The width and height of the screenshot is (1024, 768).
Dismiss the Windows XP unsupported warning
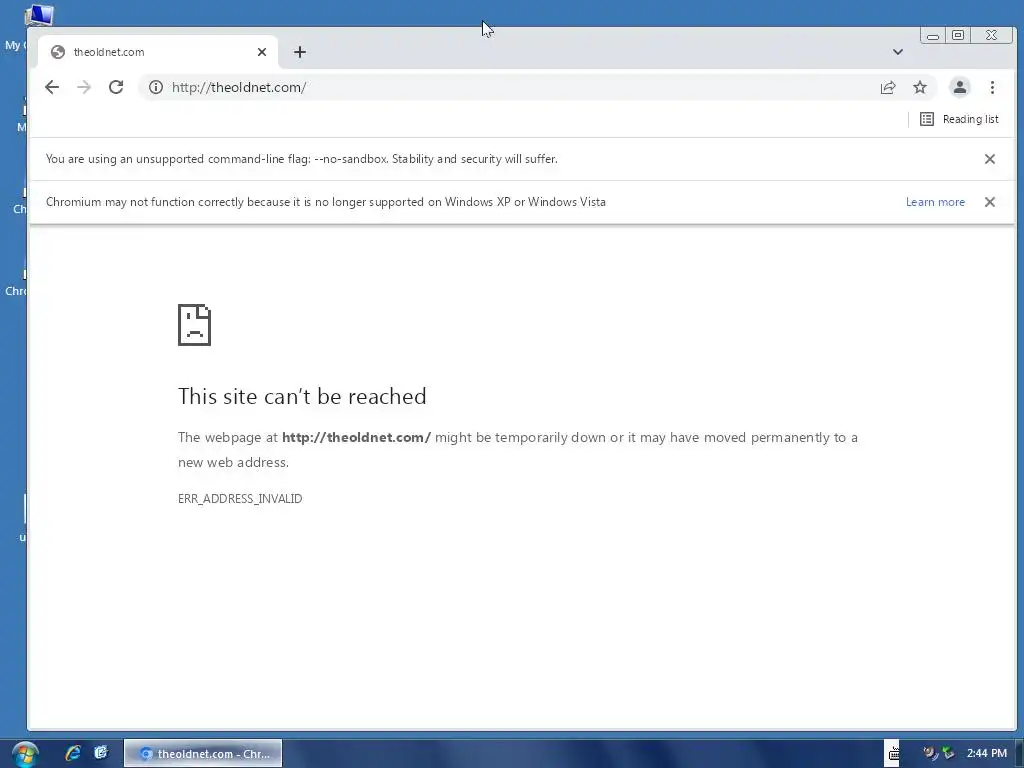(990, 202)
